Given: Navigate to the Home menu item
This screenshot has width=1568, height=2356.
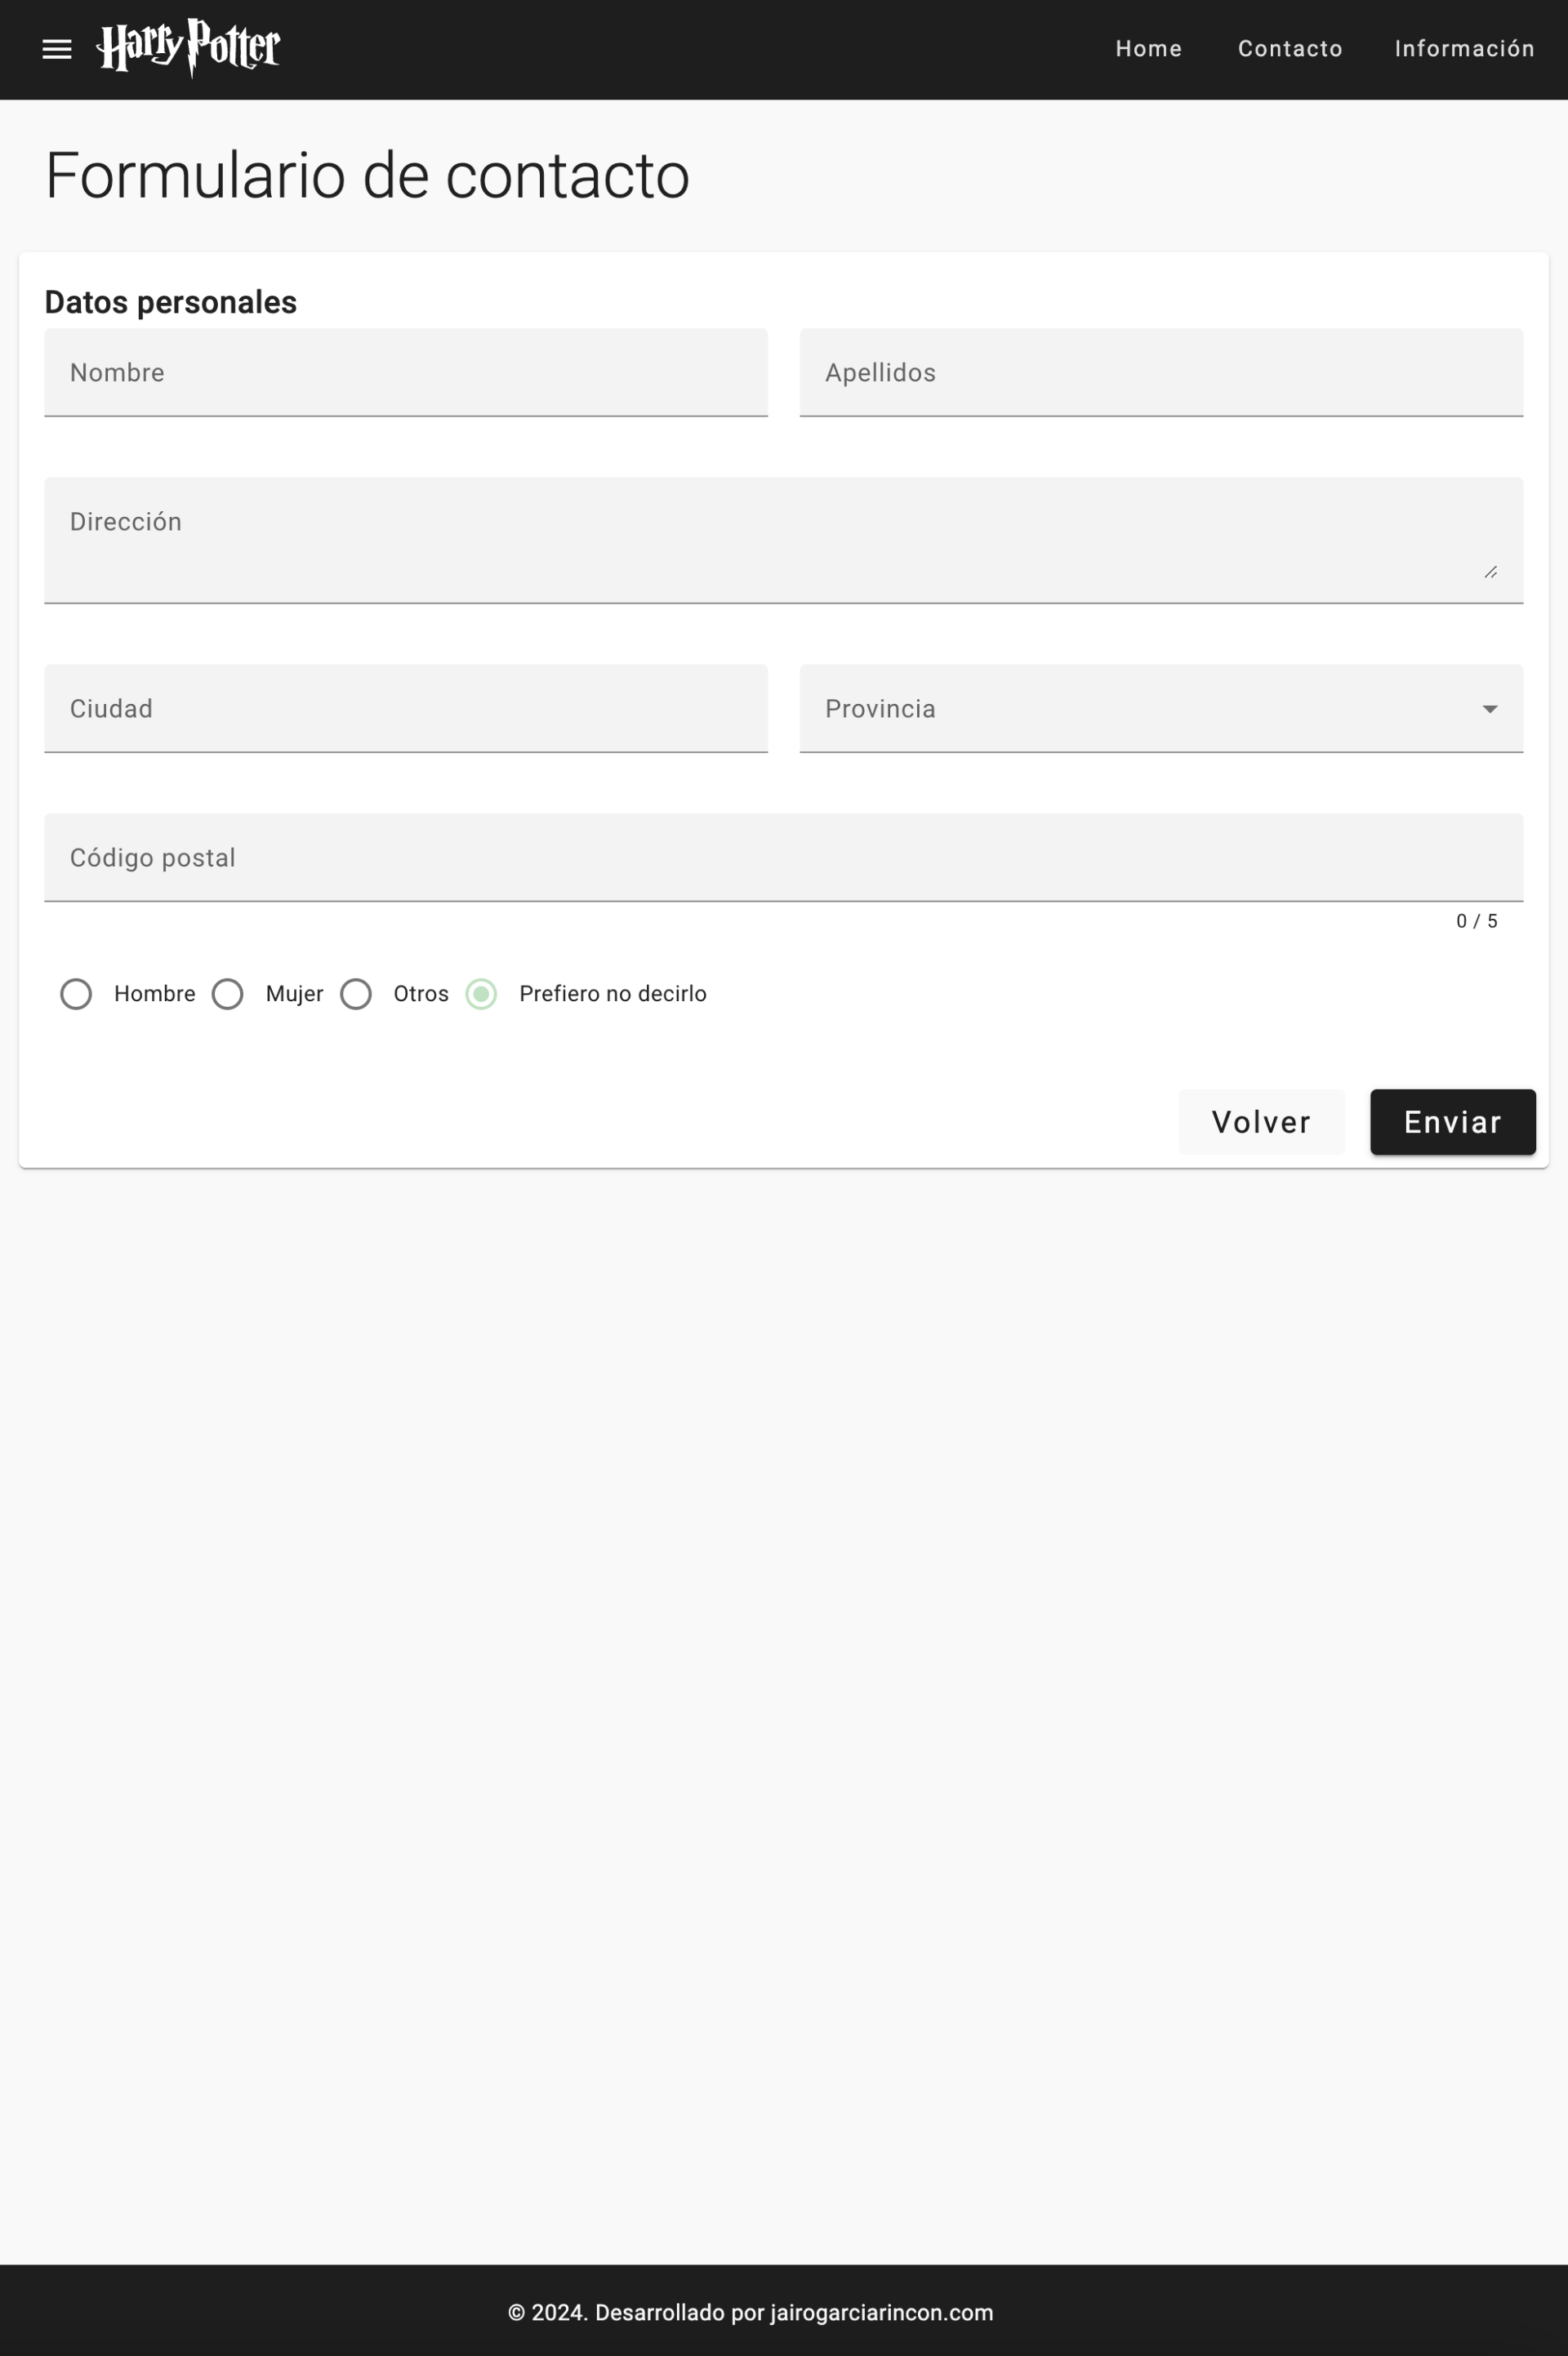Looking at the screenshot, I should 1148,48.
